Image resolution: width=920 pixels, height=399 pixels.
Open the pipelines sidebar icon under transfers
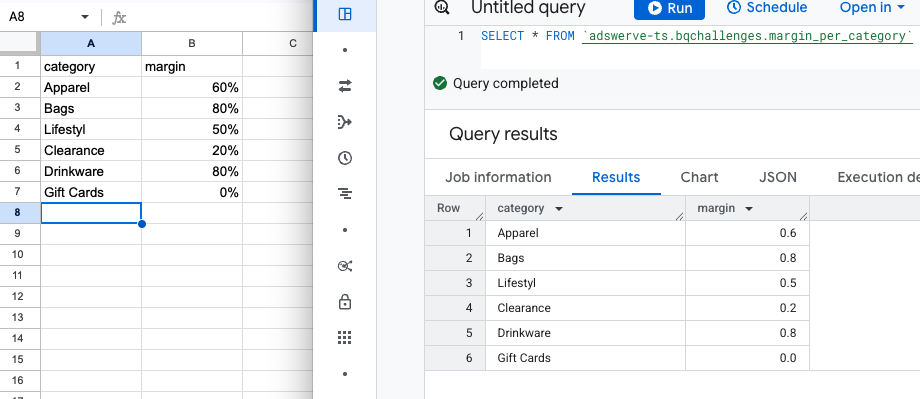pyautogui.click(x=345, y=122)
